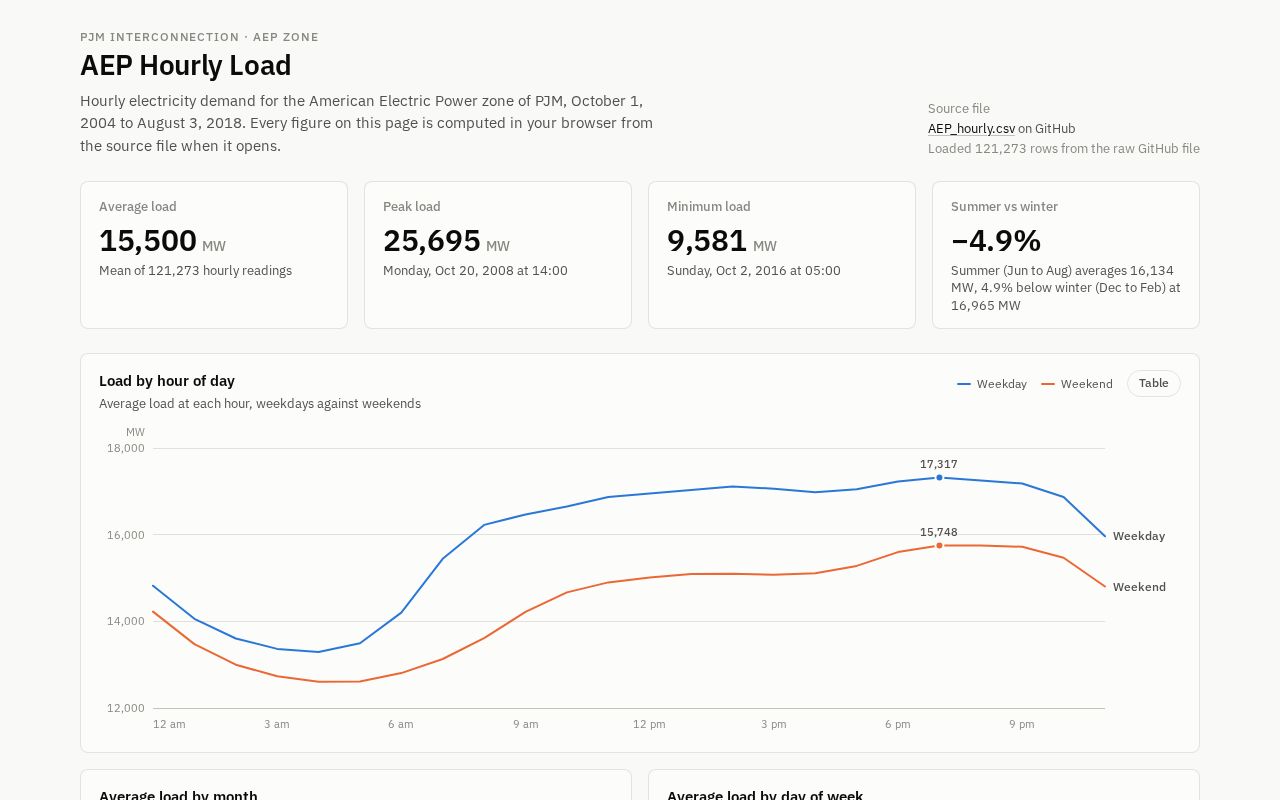
Task: Click the summer averages description in the fourth card
Action: tap(1065, 288)
